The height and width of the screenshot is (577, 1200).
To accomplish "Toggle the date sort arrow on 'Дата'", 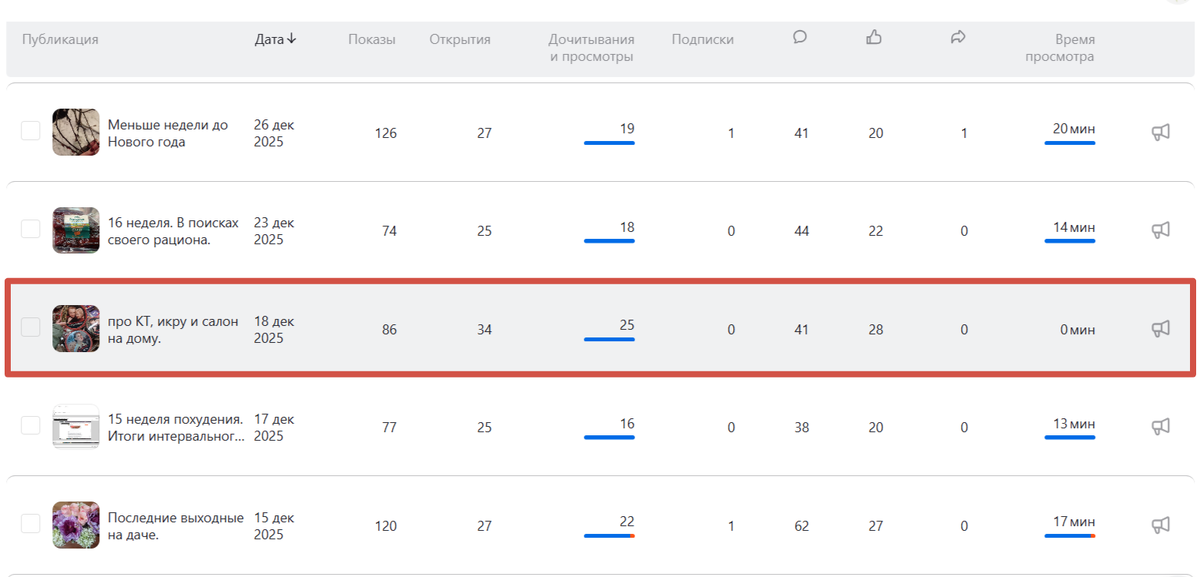I will [291, 38].
